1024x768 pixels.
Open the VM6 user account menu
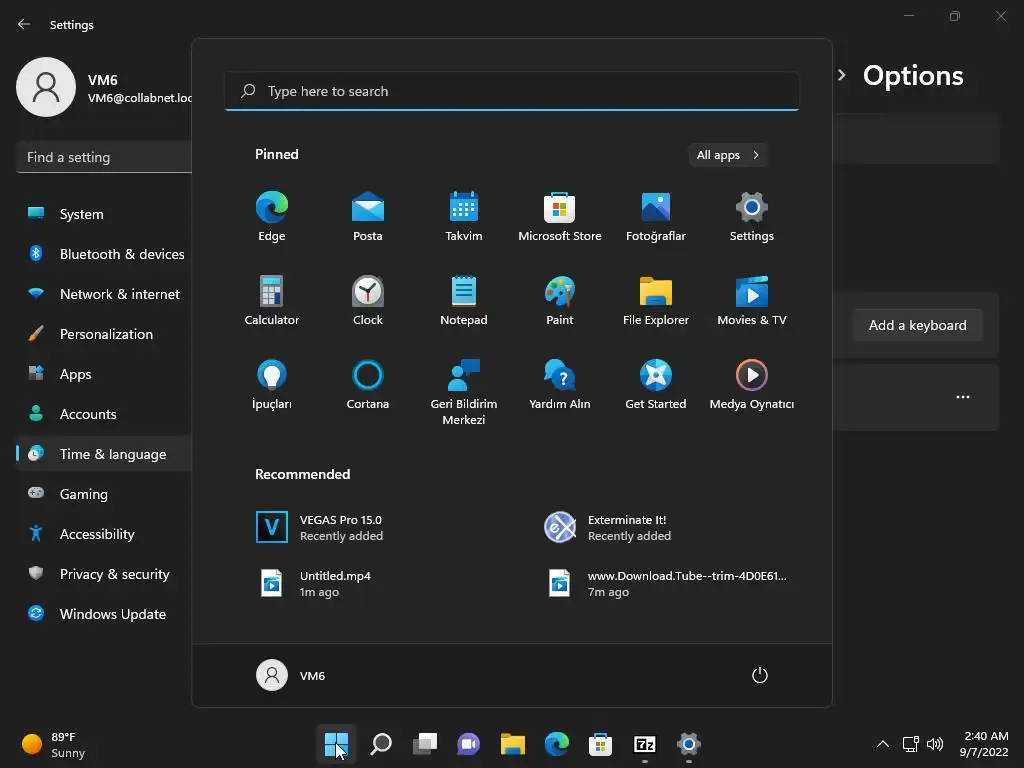291,675
